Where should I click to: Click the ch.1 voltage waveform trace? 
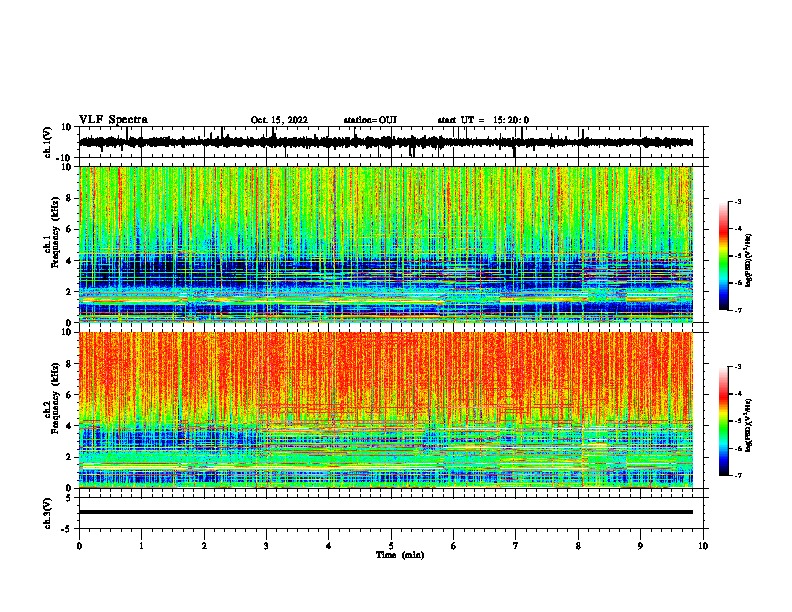(385, 142)
